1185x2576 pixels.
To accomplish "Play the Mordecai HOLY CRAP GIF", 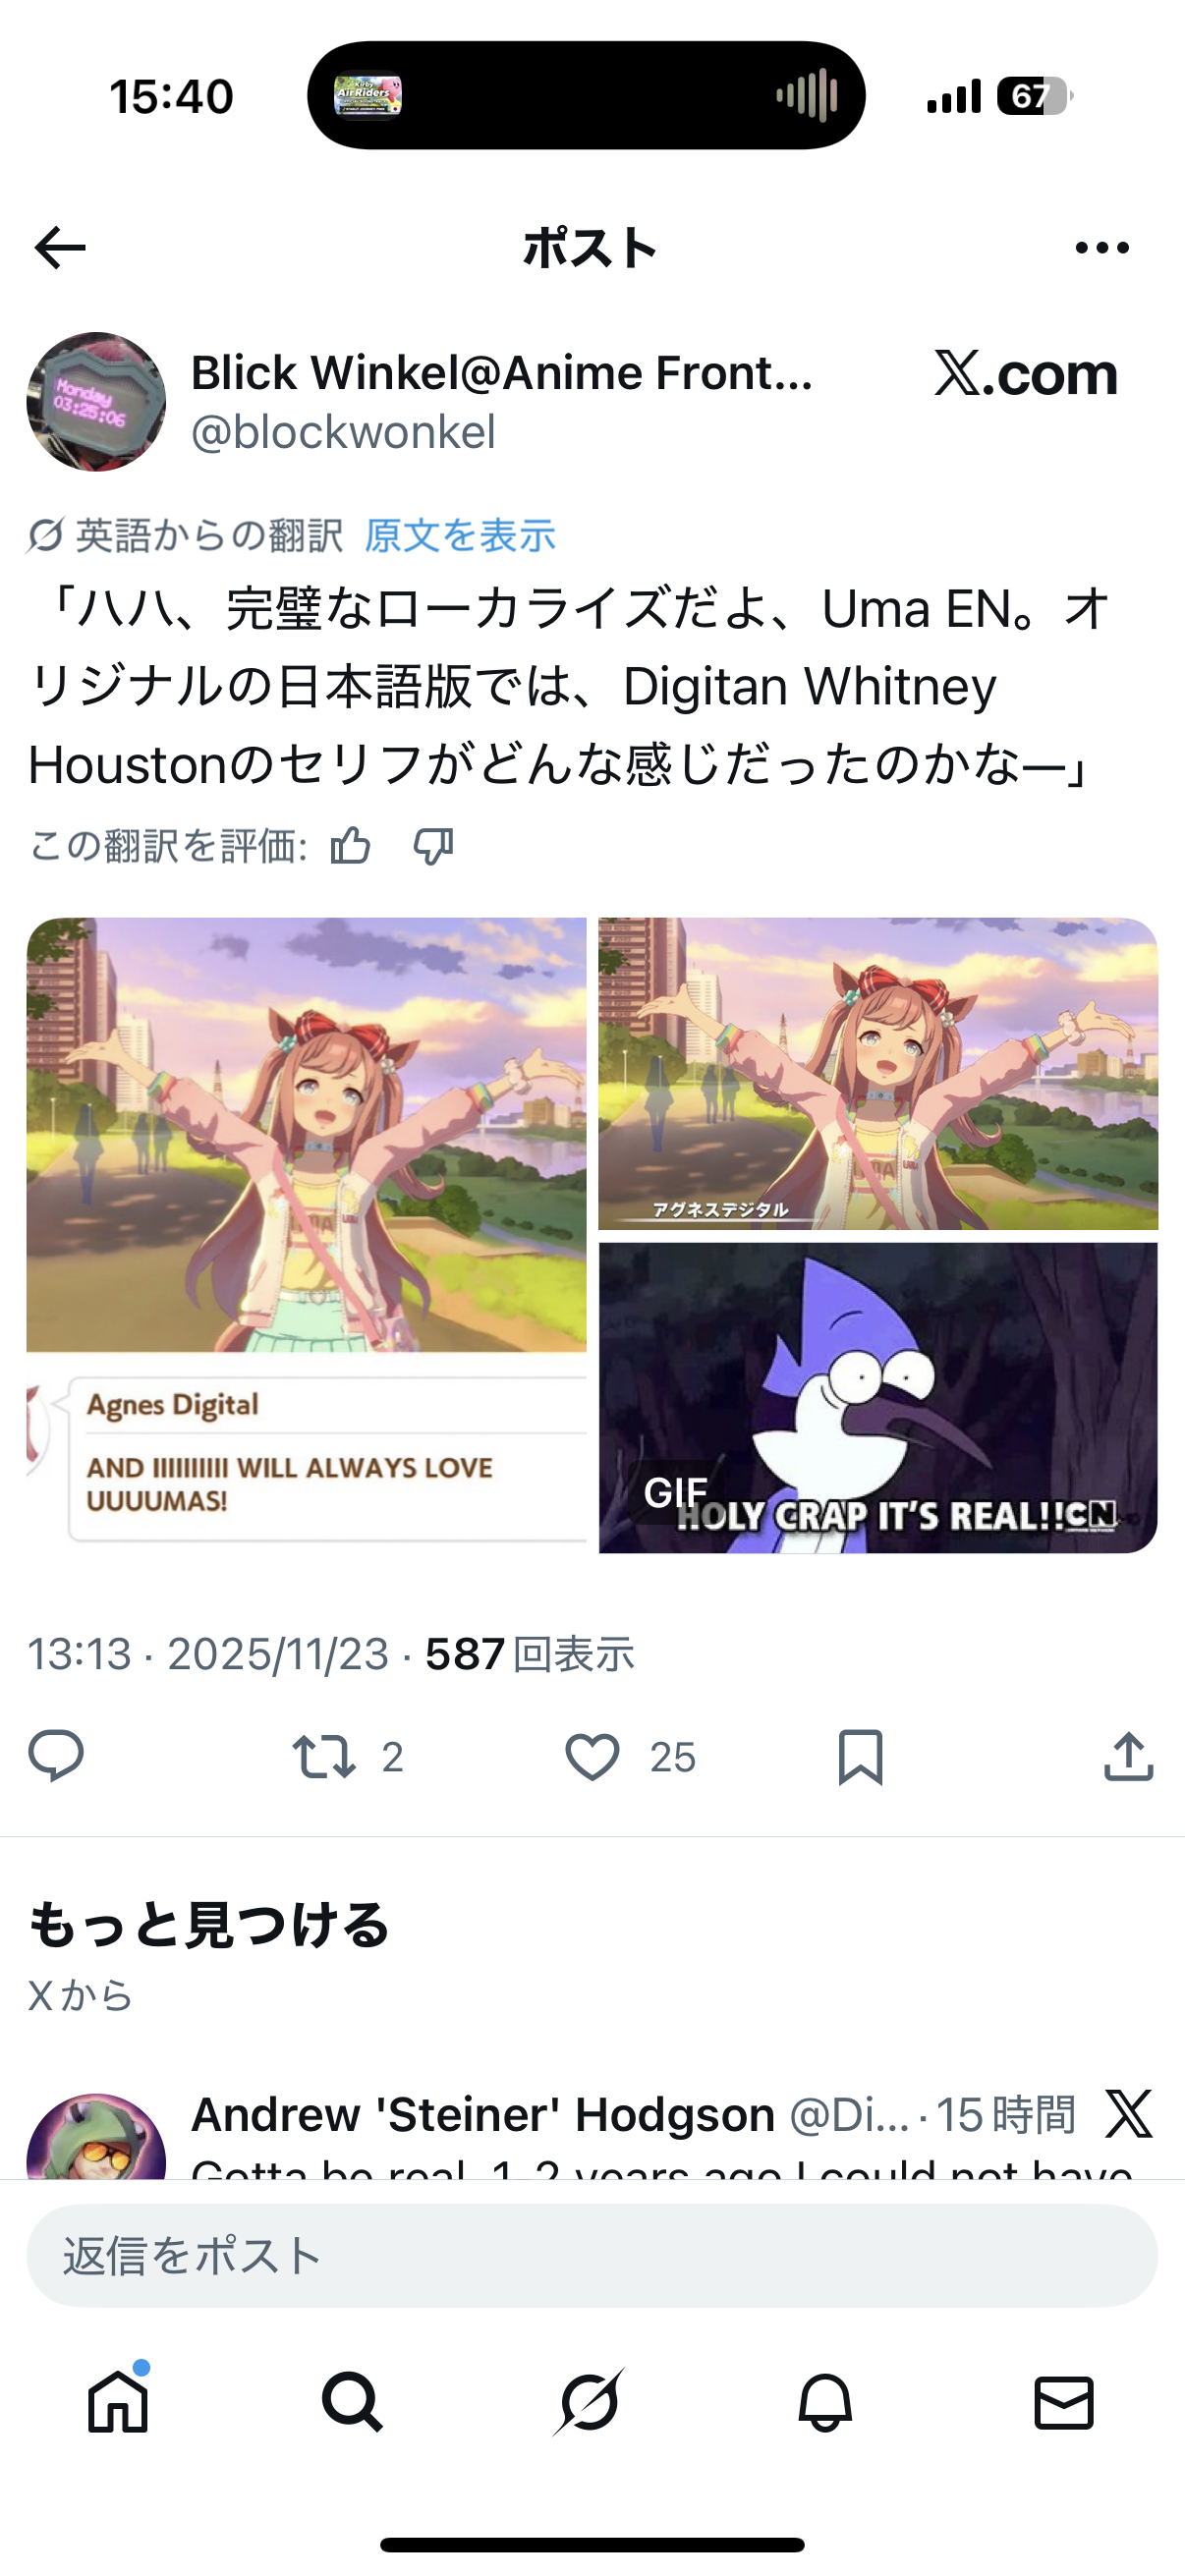I will point(878,1398).
